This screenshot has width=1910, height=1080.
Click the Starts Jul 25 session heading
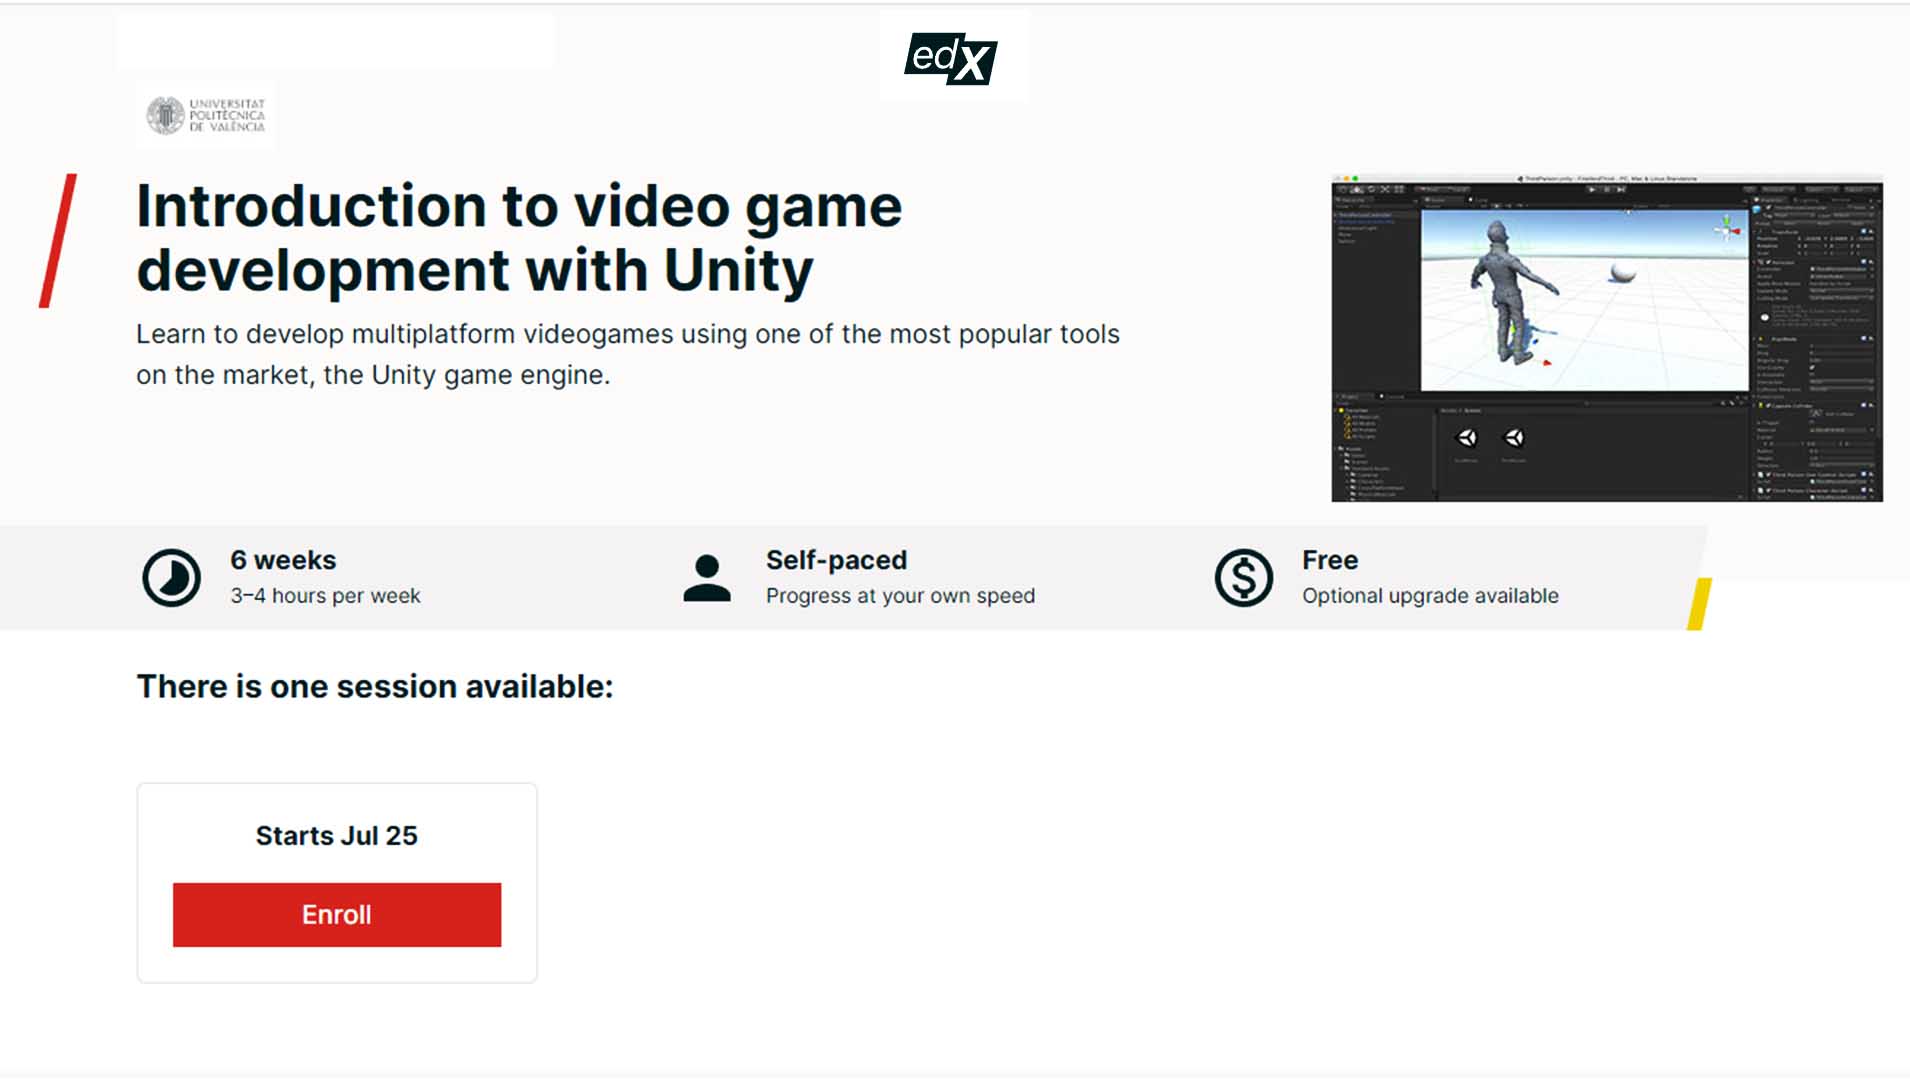(337, 835)
